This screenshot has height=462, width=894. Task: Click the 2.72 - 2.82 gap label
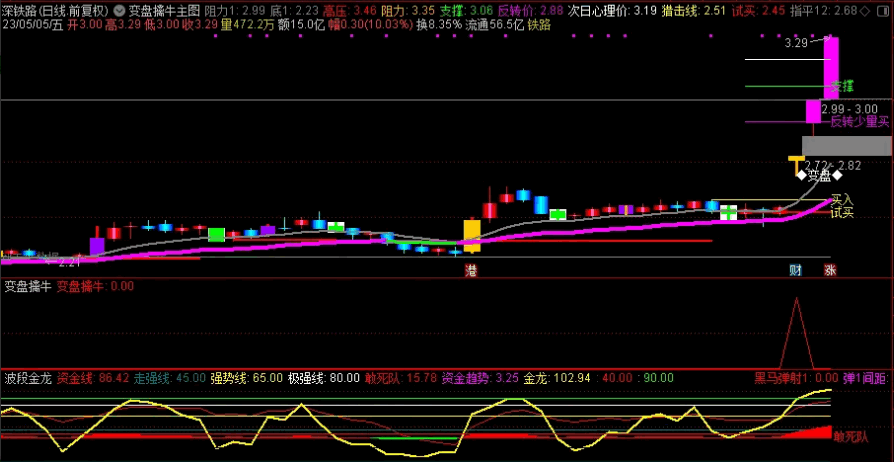(832, 165)
